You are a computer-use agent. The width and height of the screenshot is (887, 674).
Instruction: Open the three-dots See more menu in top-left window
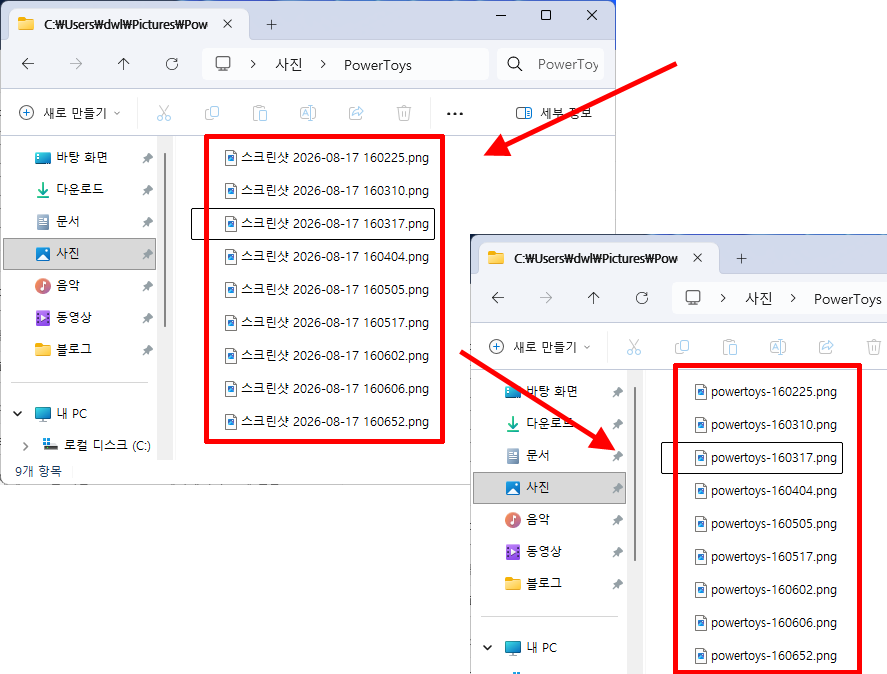[x=455, y=114]
